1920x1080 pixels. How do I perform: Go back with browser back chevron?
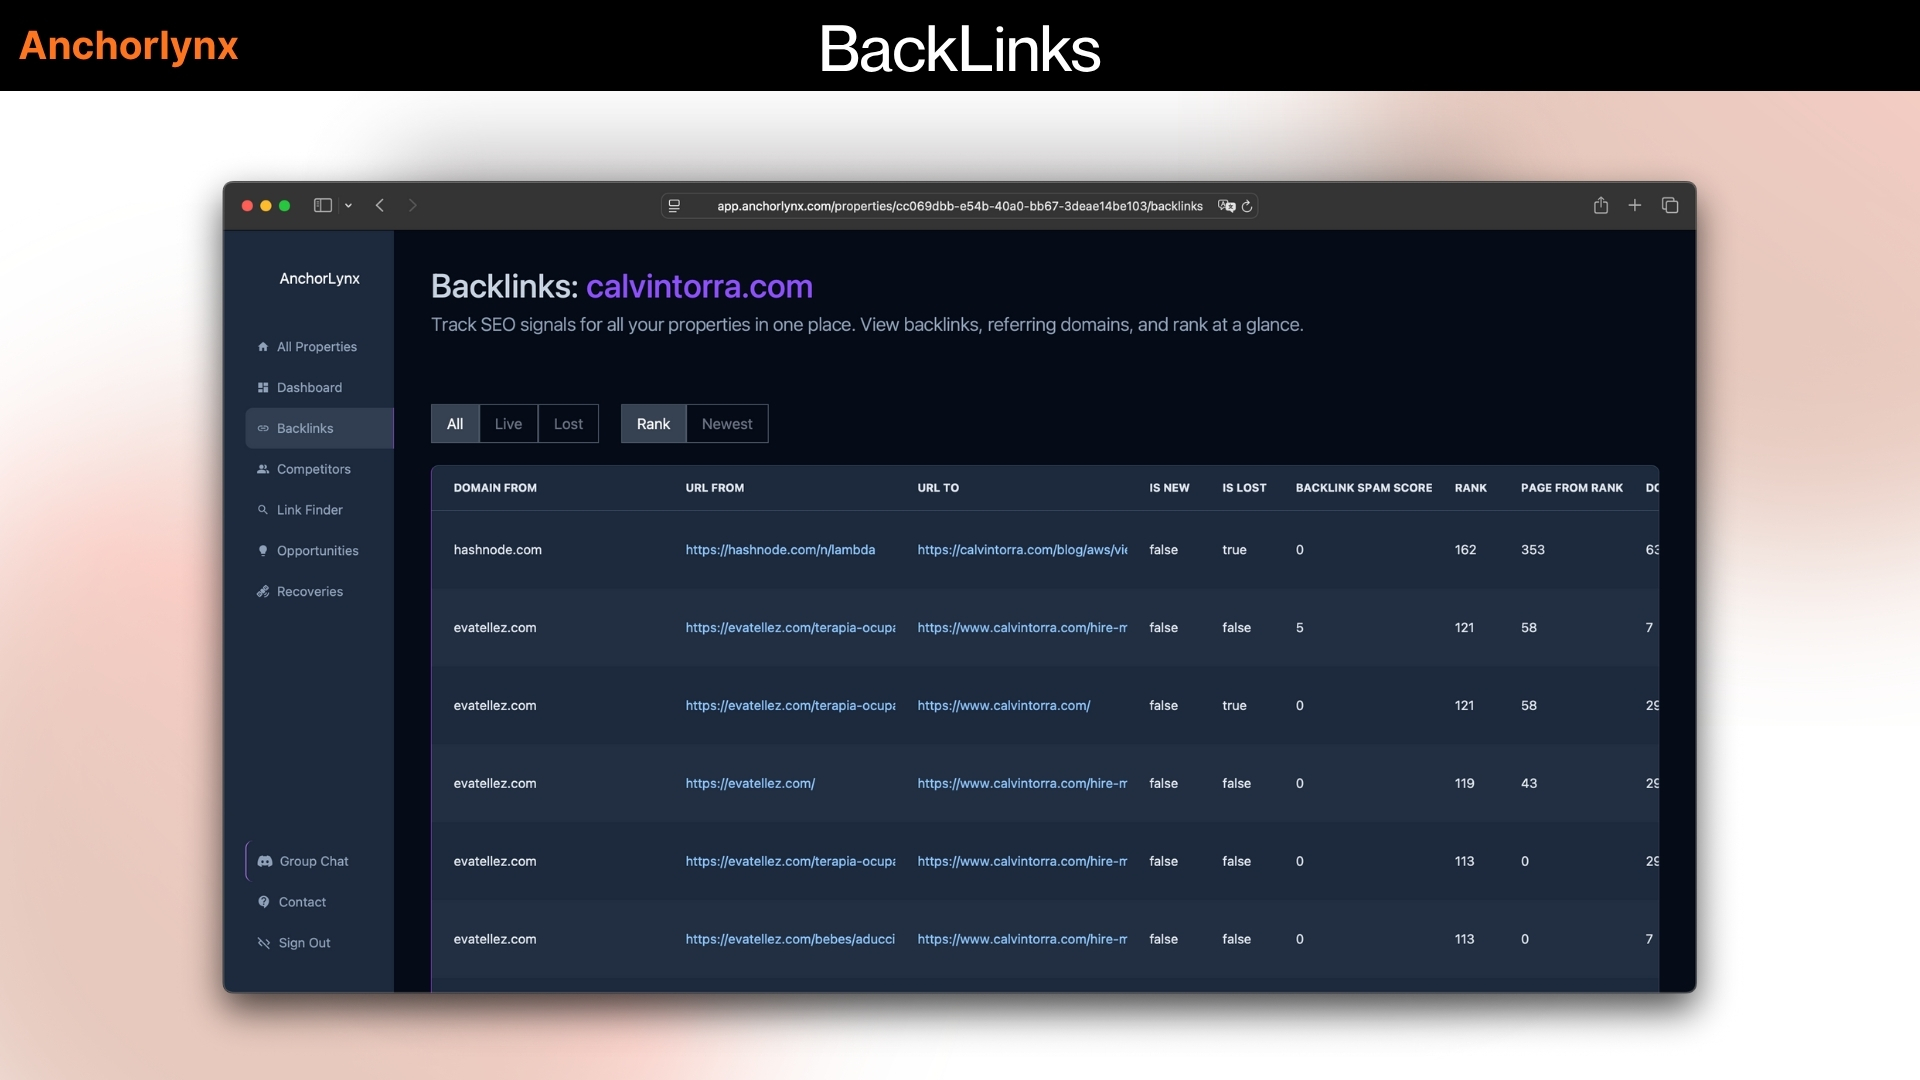(380, 205)
